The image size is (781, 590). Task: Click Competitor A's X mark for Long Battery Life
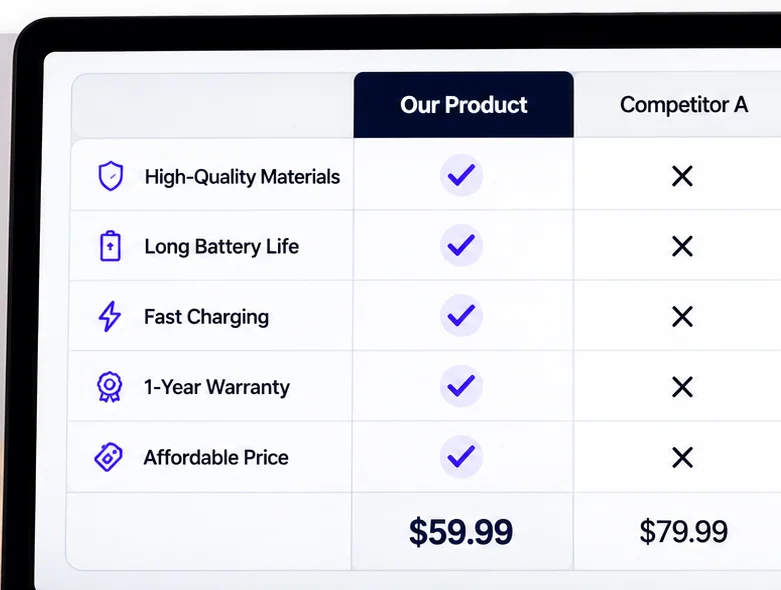(682, 246)
